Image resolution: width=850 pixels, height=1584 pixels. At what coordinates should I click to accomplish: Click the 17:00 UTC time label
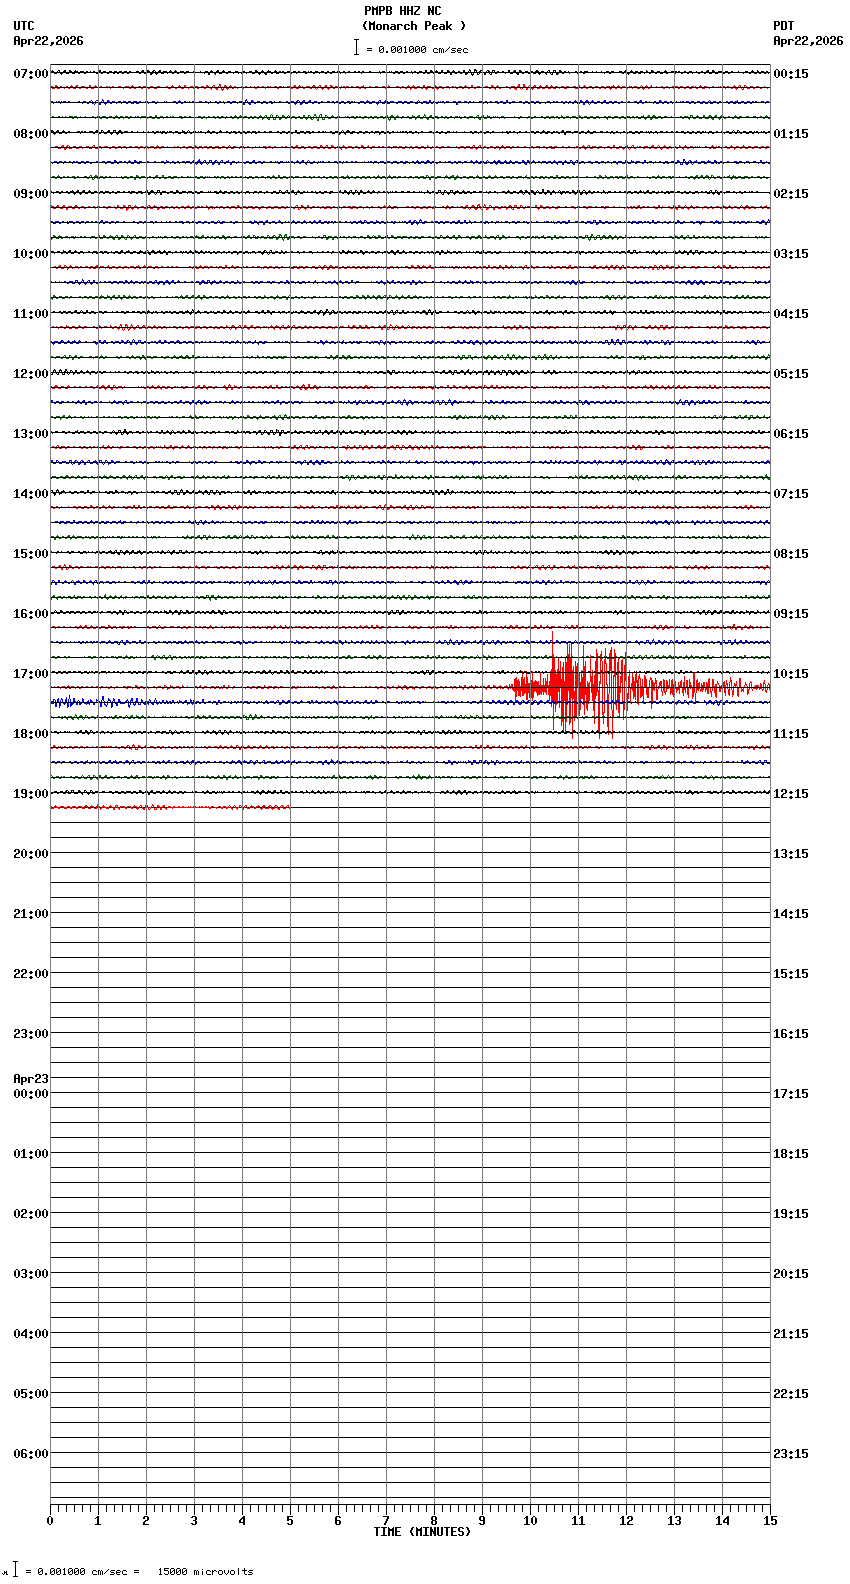tap(31, 674)
